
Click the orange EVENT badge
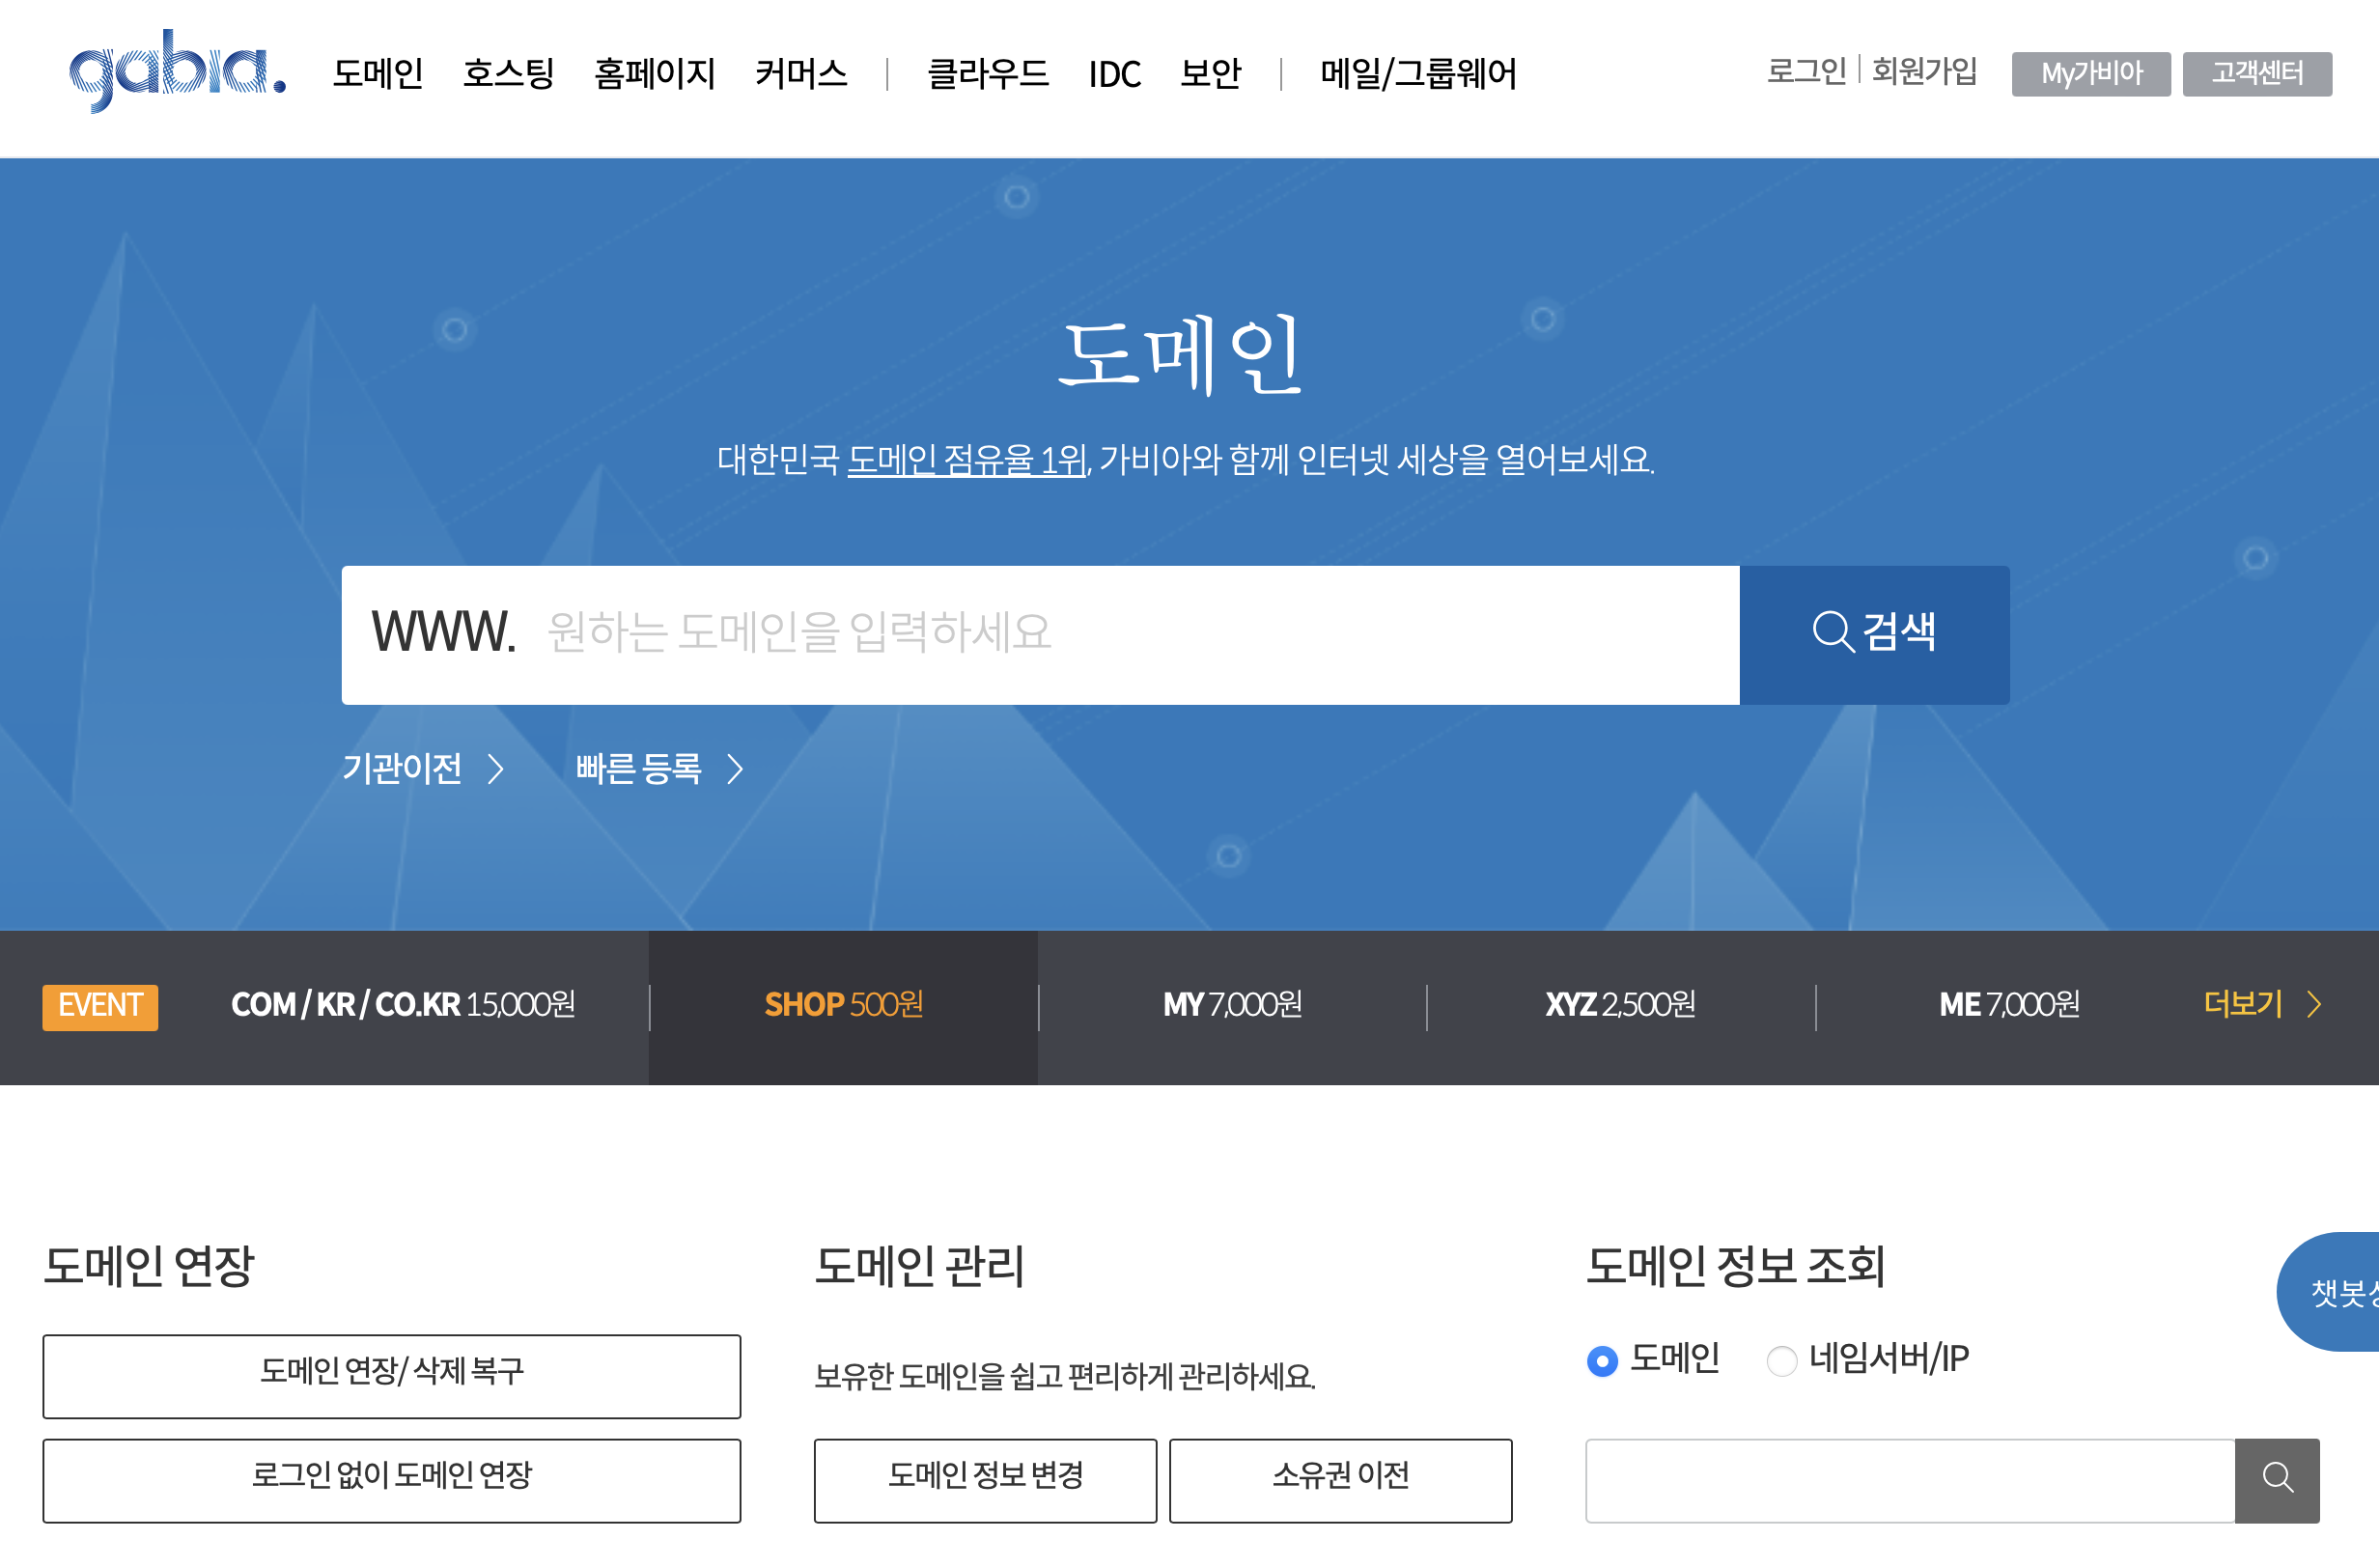tap(100, 1005)
